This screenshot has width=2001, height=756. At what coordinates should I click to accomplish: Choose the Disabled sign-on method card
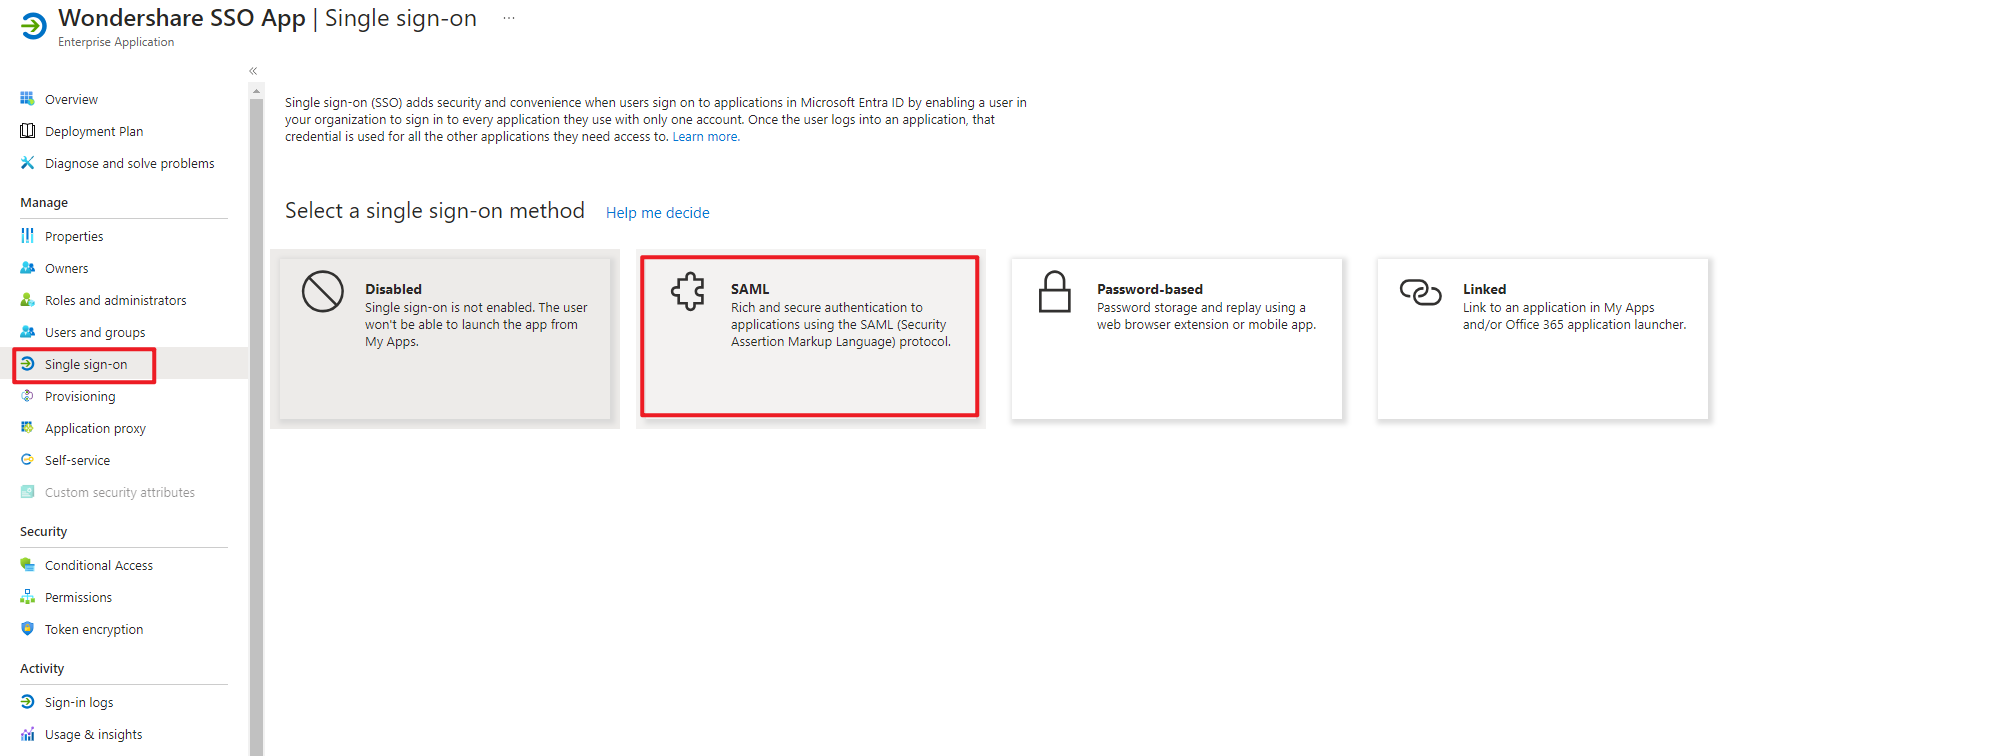(x=445, y=339)
